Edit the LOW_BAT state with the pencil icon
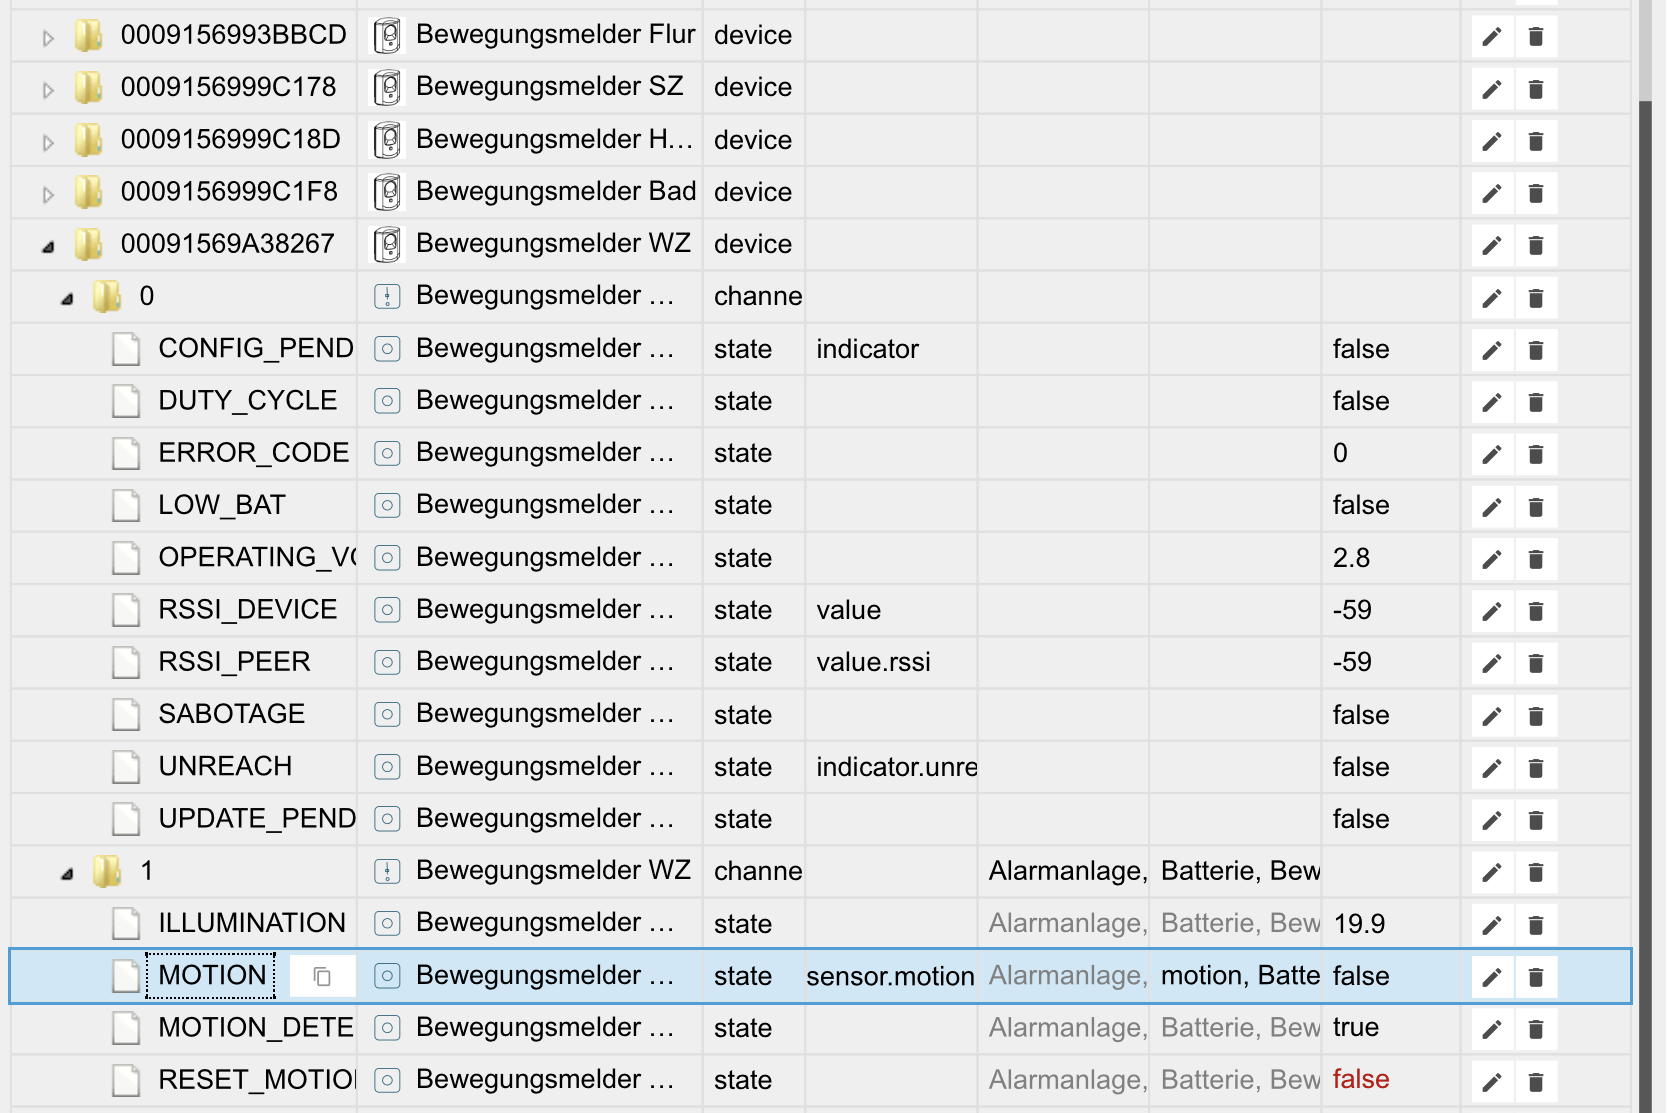 (x=1491, y=507)
